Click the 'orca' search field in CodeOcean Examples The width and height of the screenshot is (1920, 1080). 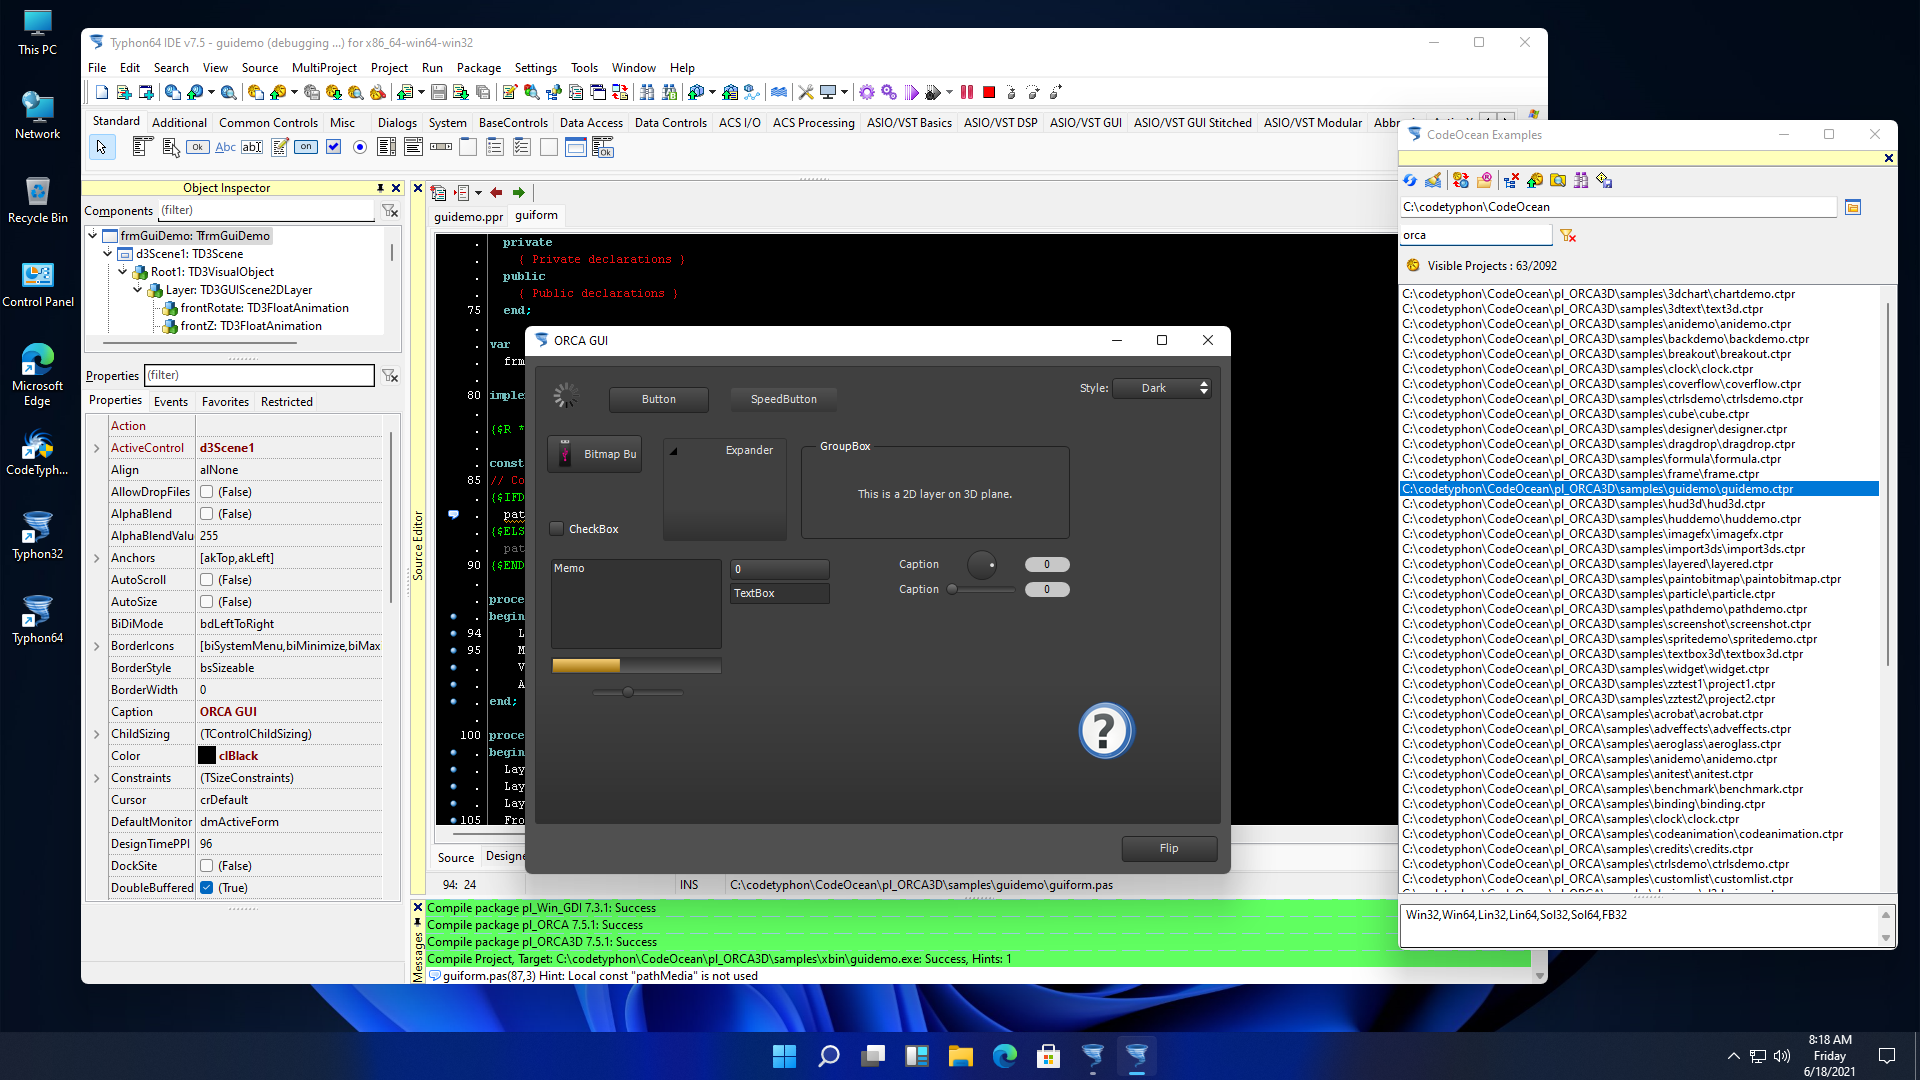[x=1476, y=235]
